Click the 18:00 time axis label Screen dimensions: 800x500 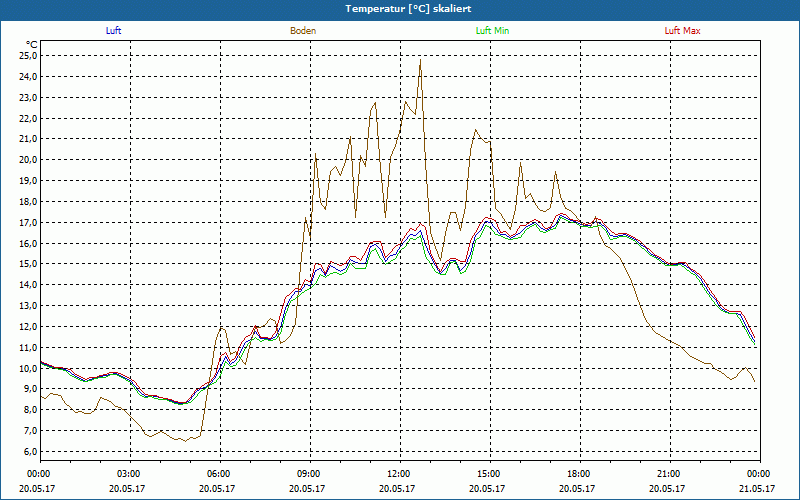(x=580, y=474)
